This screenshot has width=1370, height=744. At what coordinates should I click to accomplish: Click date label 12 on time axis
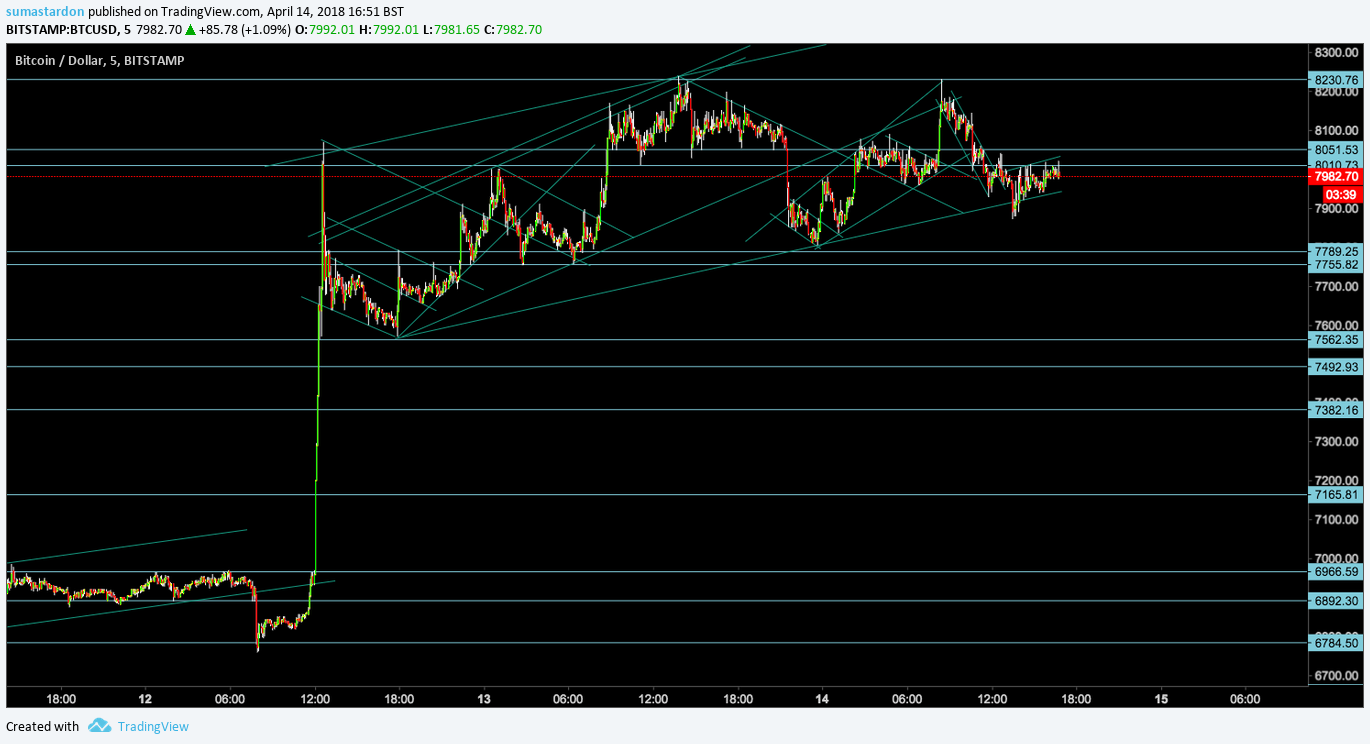[145, 699]
